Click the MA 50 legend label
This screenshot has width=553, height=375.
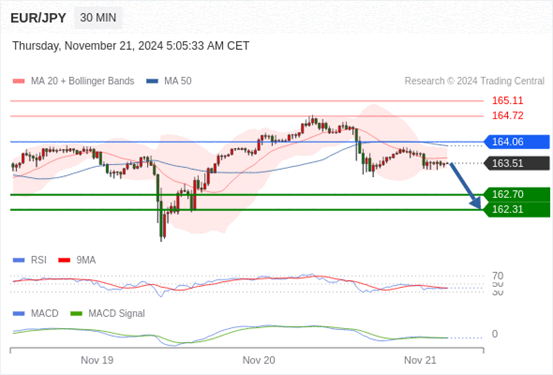click(178, 81)
